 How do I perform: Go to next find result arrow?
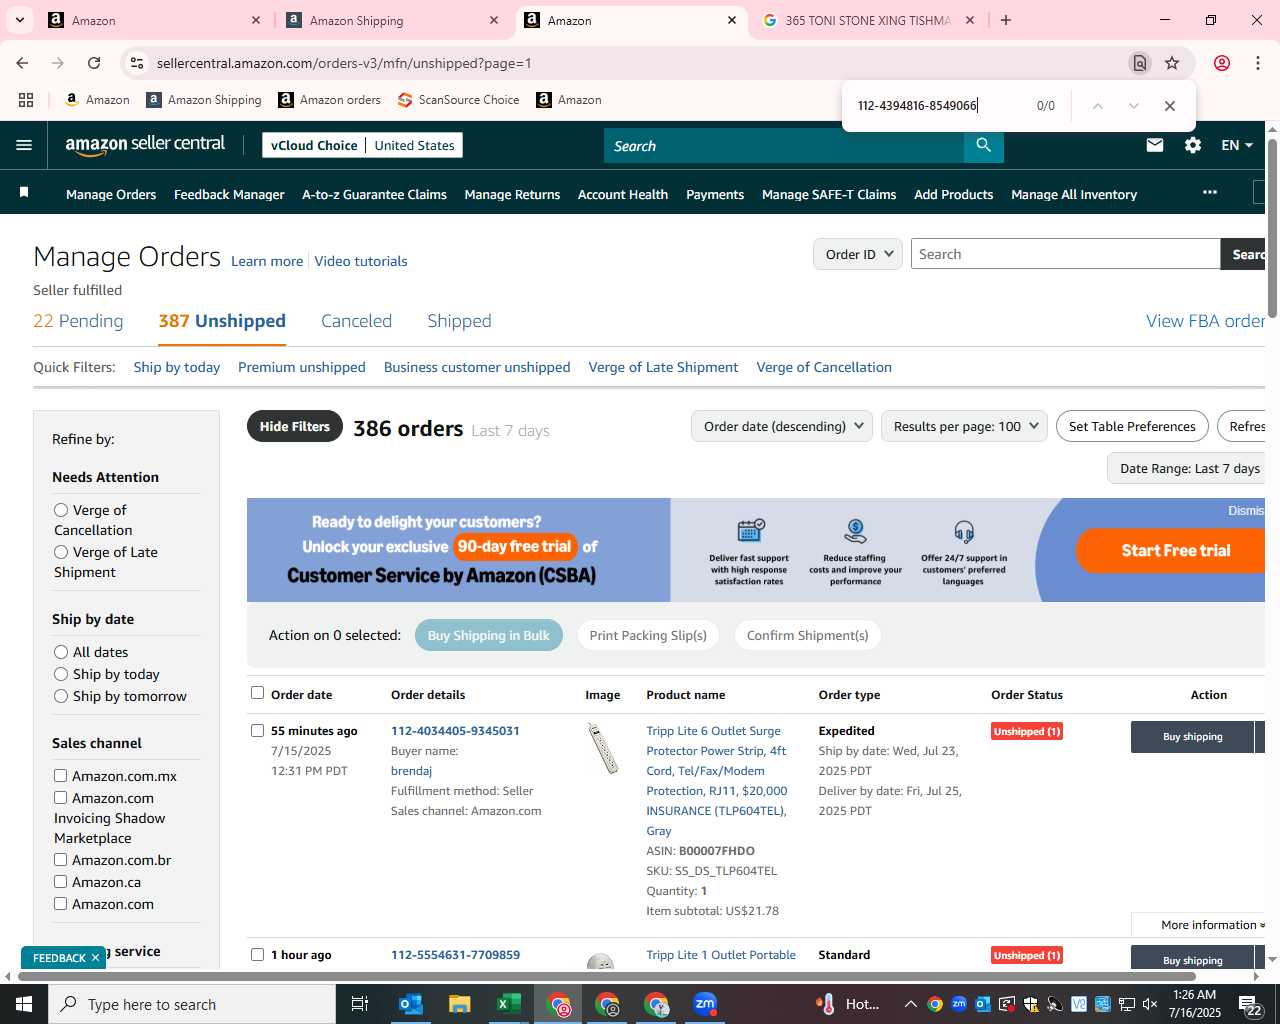[x=1133, y=106]
